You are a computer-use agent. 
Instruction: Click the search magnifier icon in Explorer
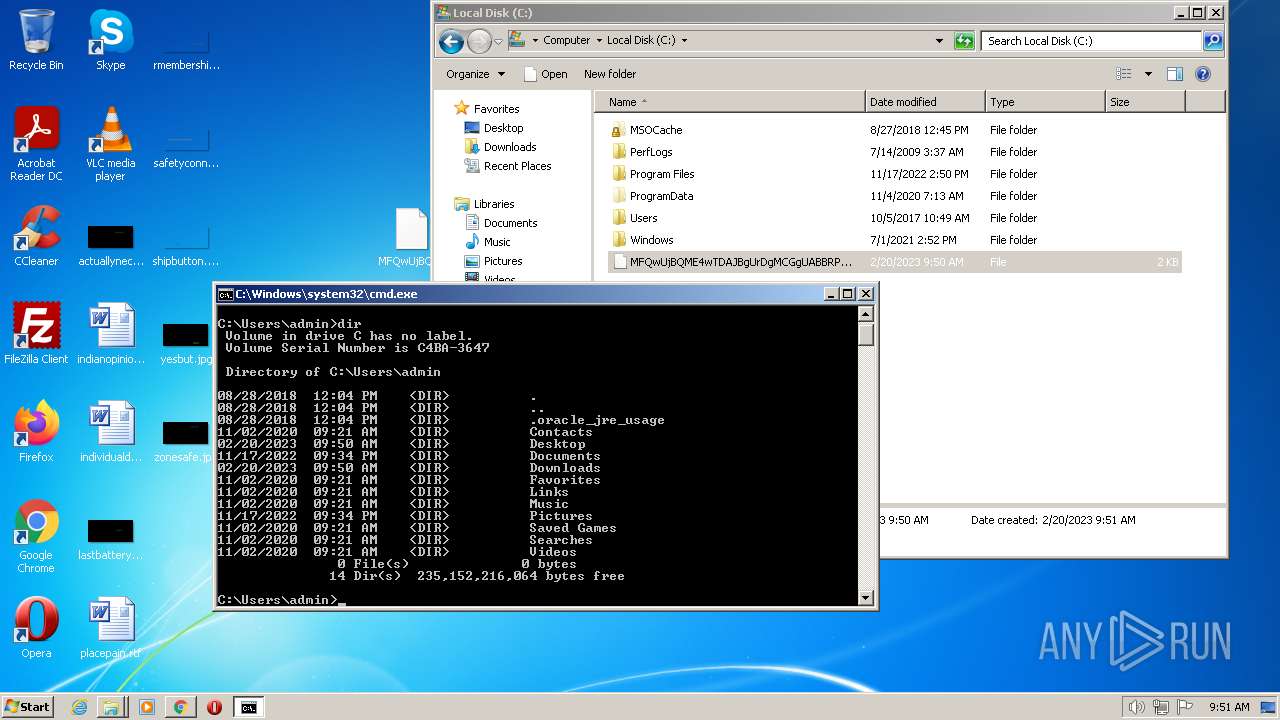1213,41
